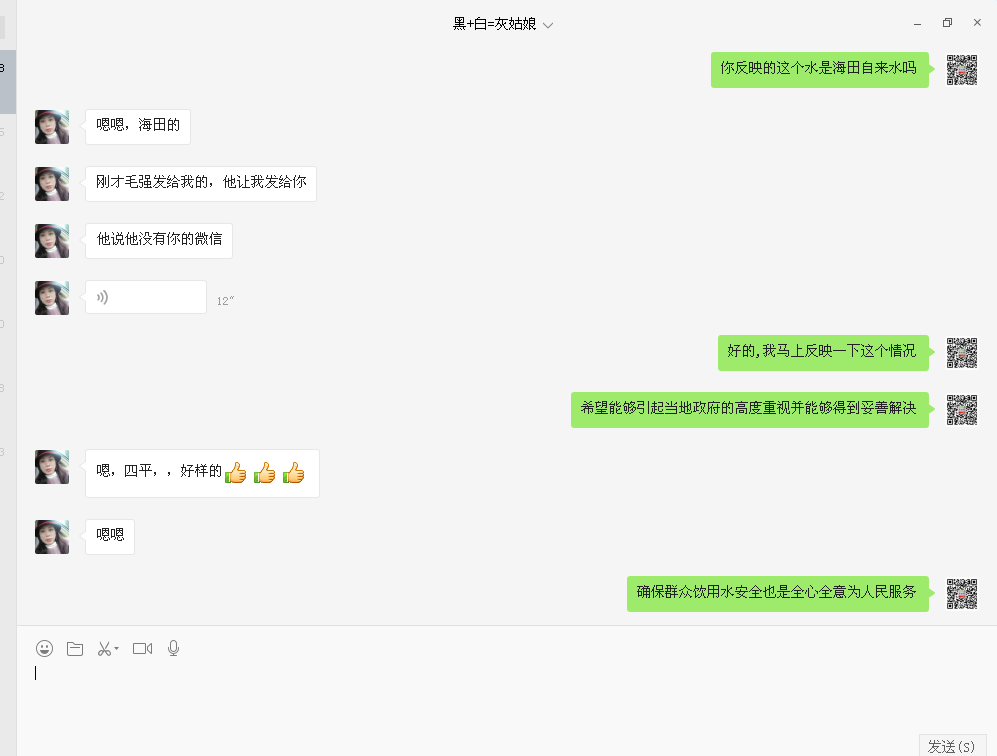Click the voice call microphone icon
This screenshot has width=997, height=756.
pos(173,649)
